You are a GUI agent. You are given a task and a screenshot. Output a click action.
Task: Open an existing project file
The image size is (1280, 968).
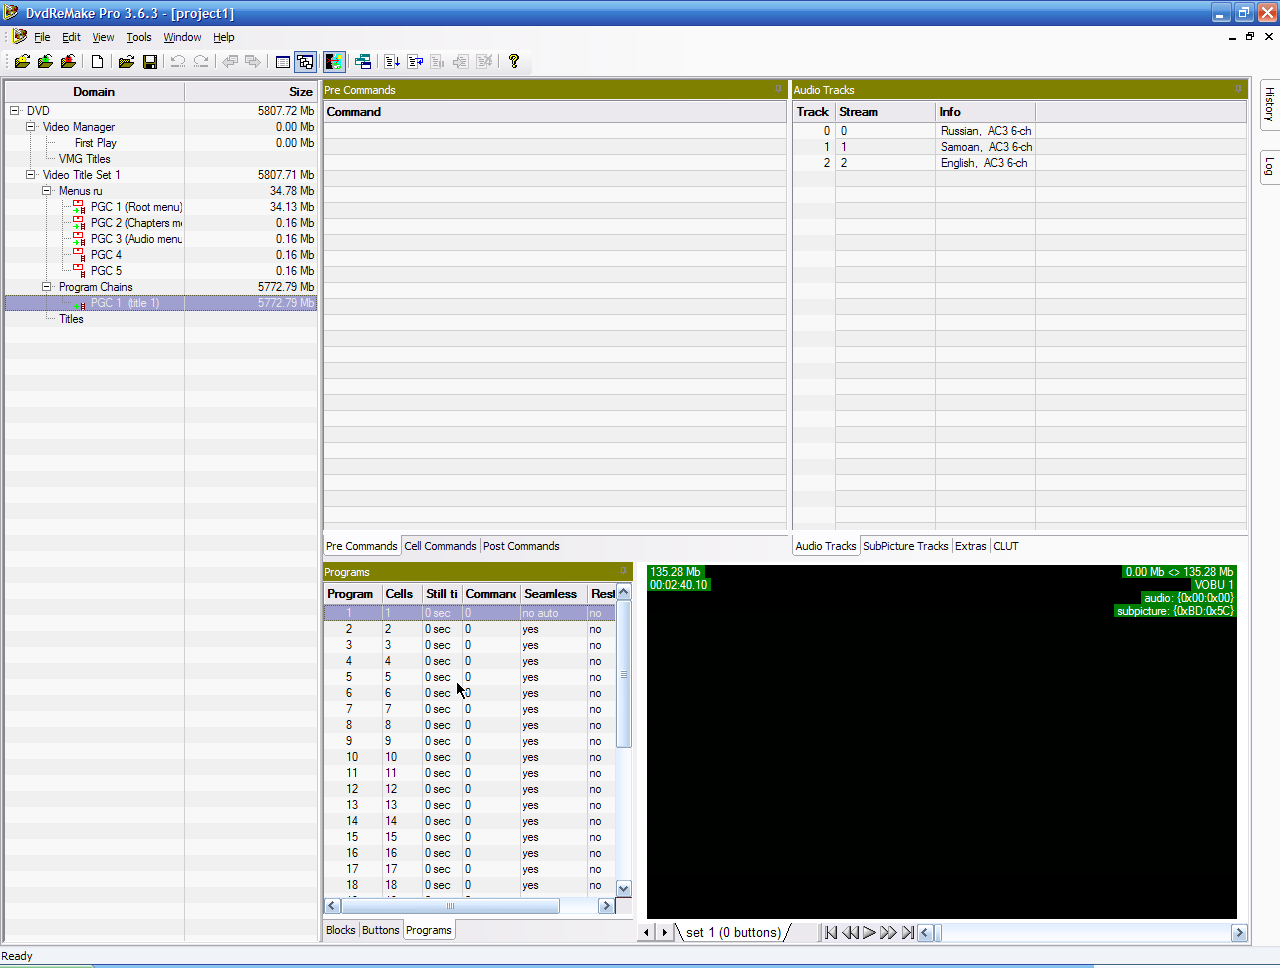(126, 61)
